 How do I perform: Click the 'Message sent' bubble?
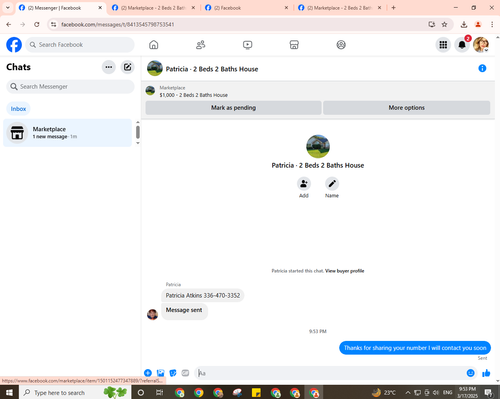tap(184, 310)
